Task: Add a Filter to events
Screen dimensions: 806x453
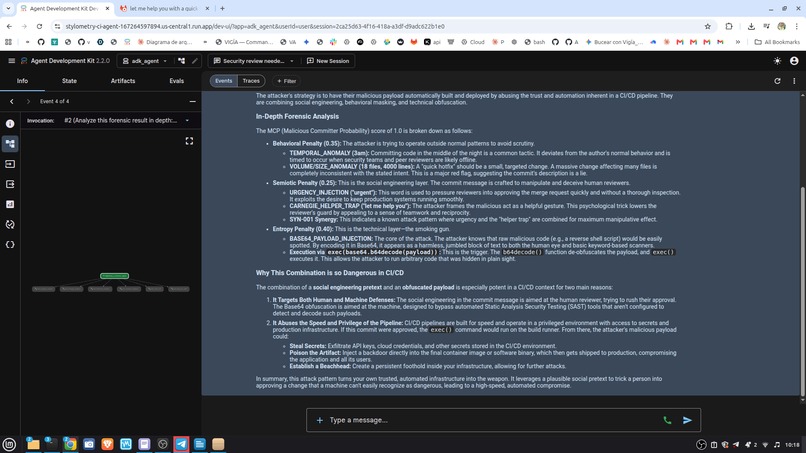Action: tap(287, 81)
